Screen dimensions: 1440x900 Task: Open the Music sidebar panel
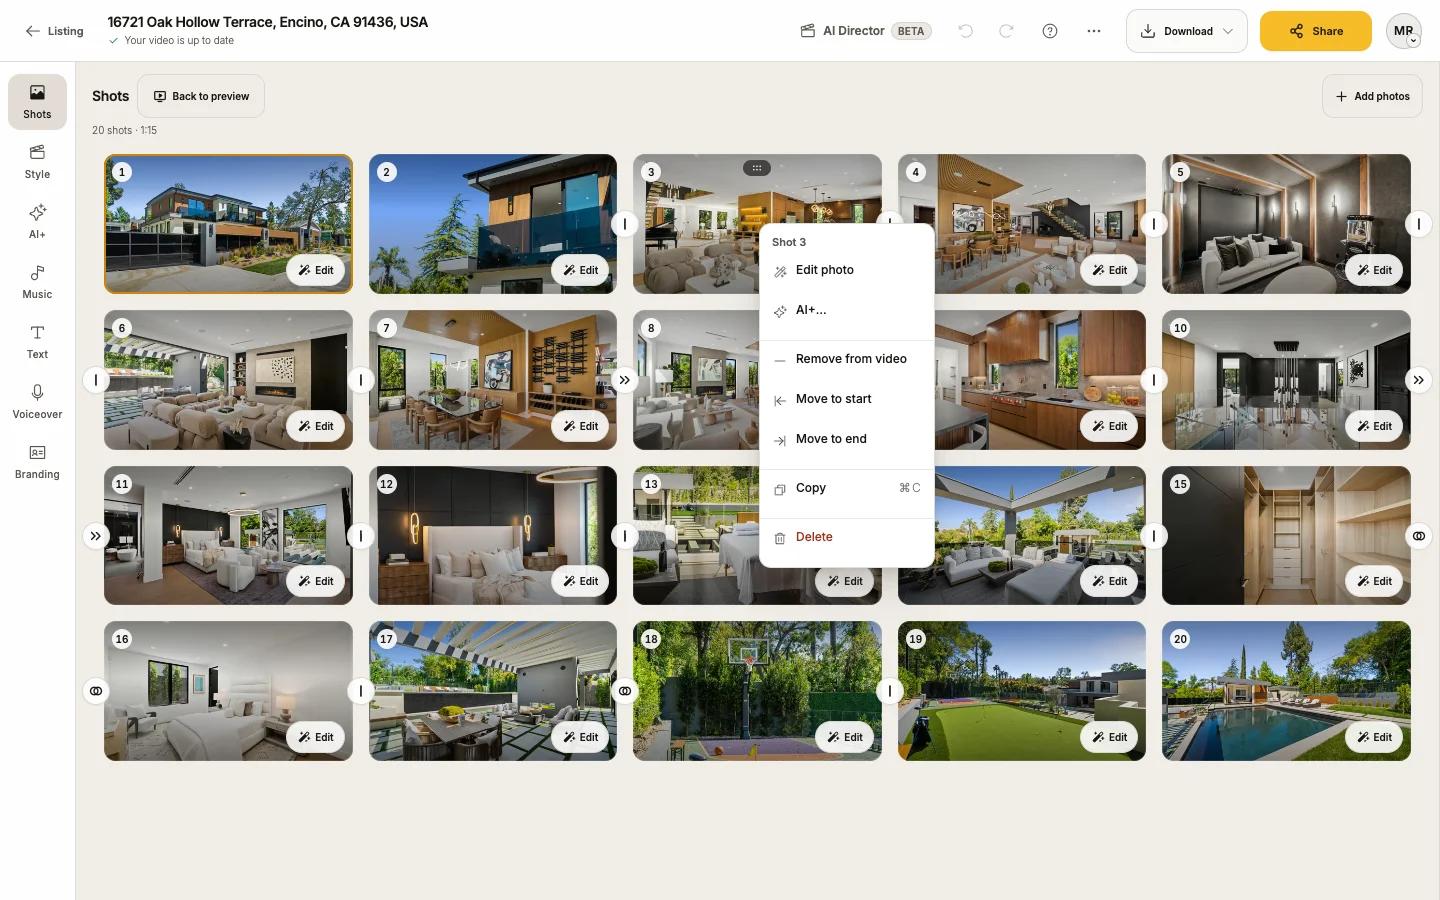click(x=37, y=282)
